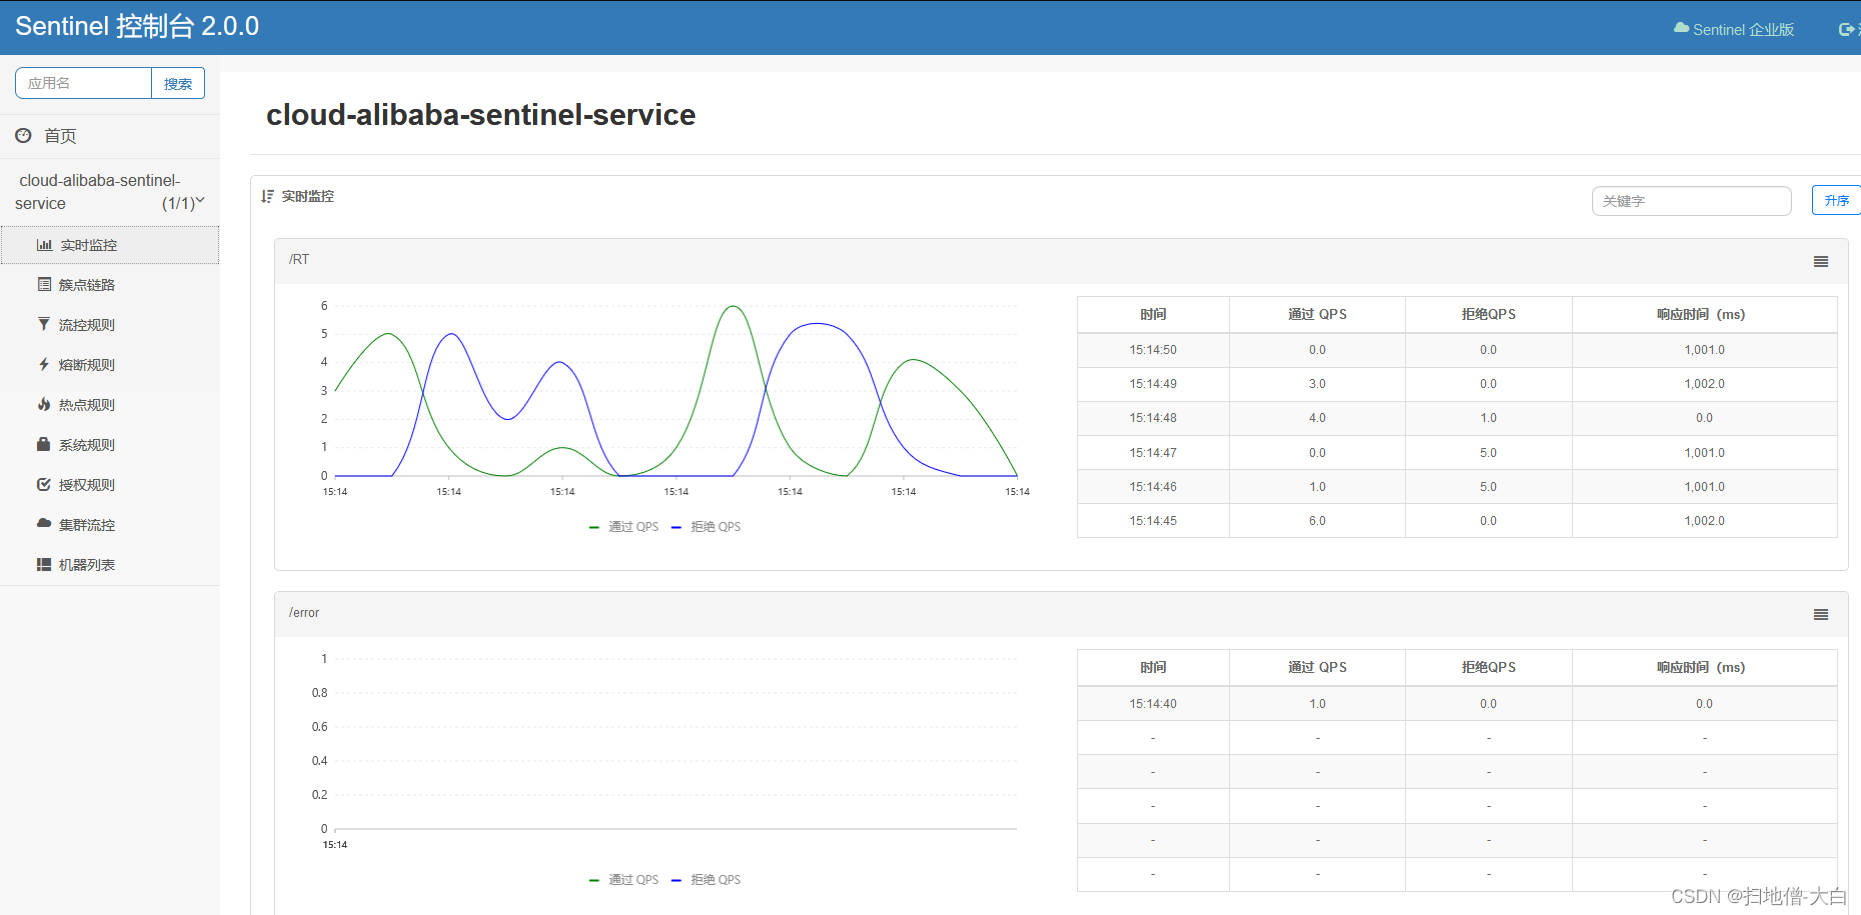The width and height of the screenshot is (1861, 915).
Task: Click the 15:14:40 time cell in /error table
Action: (1153, 704)
